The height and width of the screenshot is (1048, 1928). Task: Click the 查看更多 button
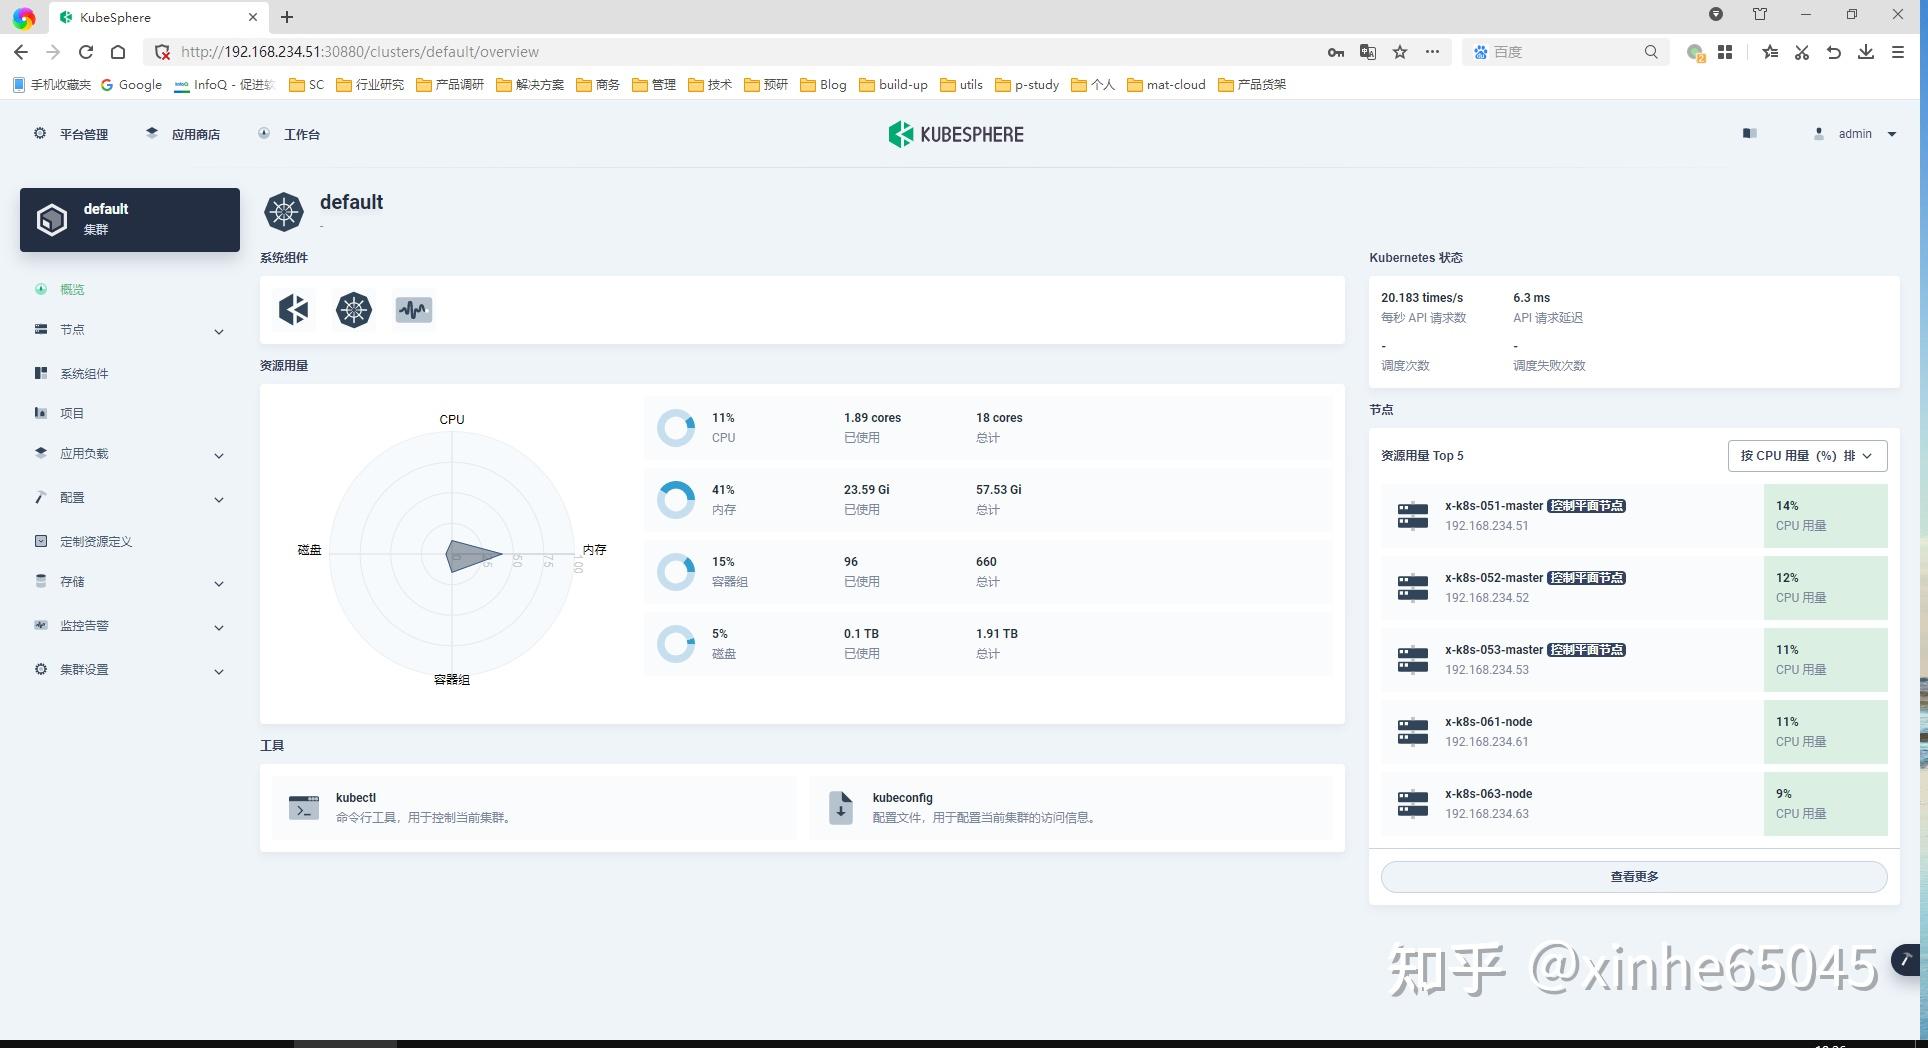1634,877
